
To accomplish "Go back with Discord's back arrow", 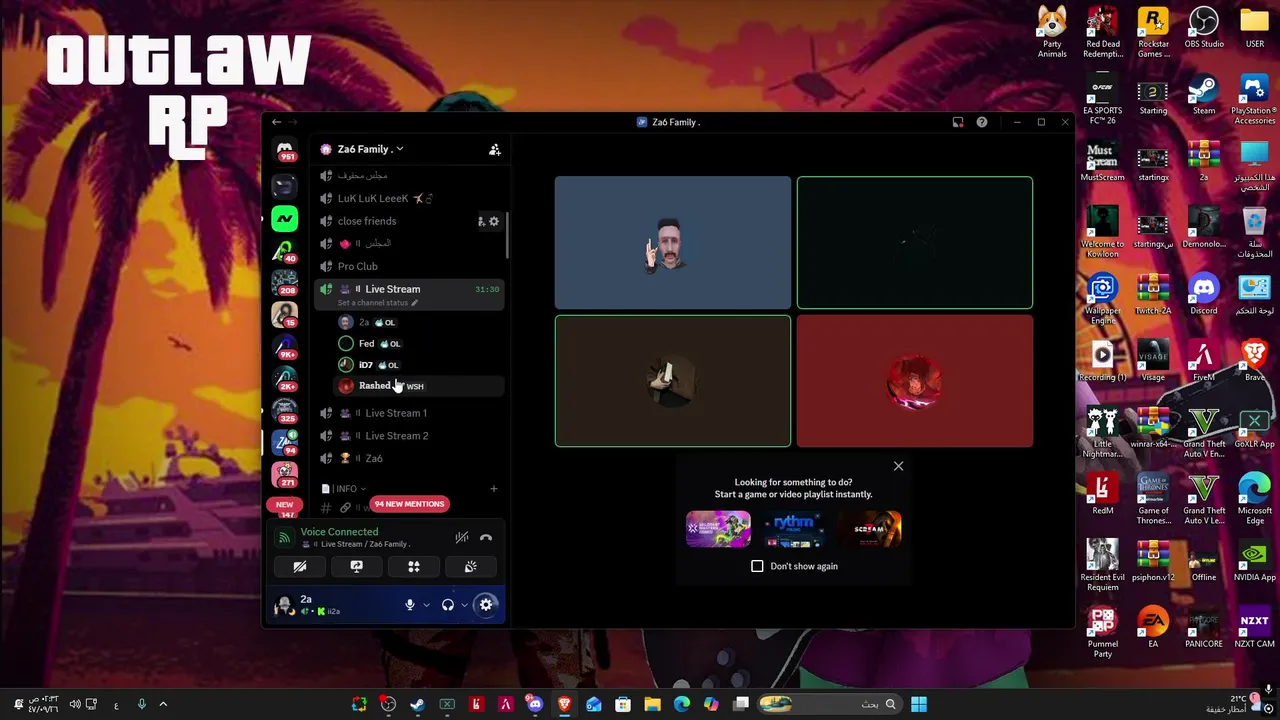I will click(276, 122).
